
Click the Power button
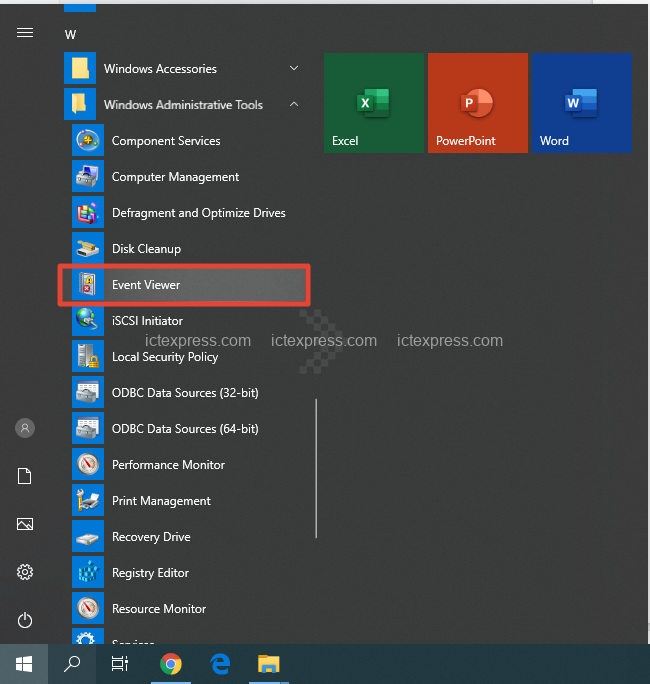(x=25, y=619)
